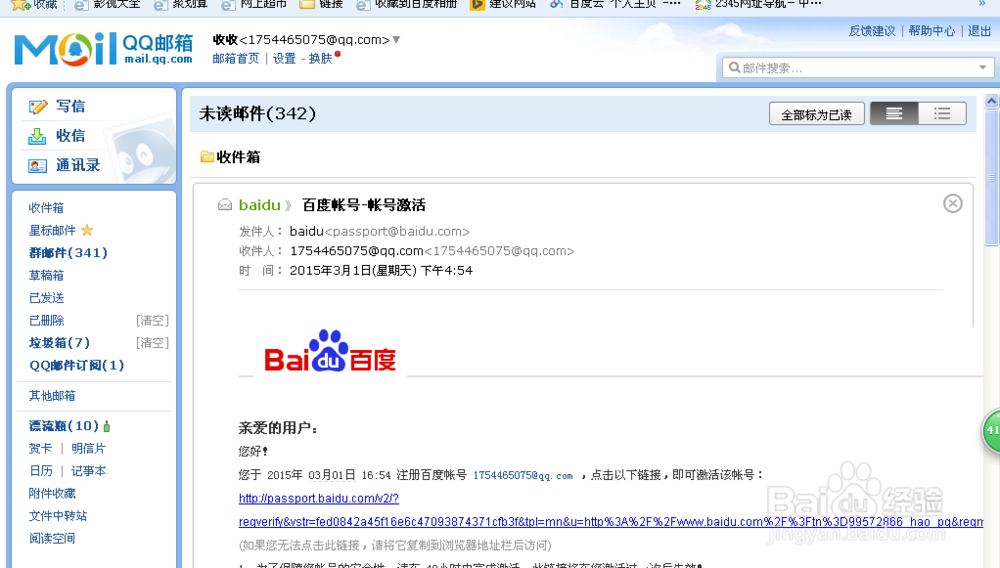The width and height of the screenshot is (1000, 568).
Task: Open the 草稿箱 drafts folder
Action: tap(46, 275)
